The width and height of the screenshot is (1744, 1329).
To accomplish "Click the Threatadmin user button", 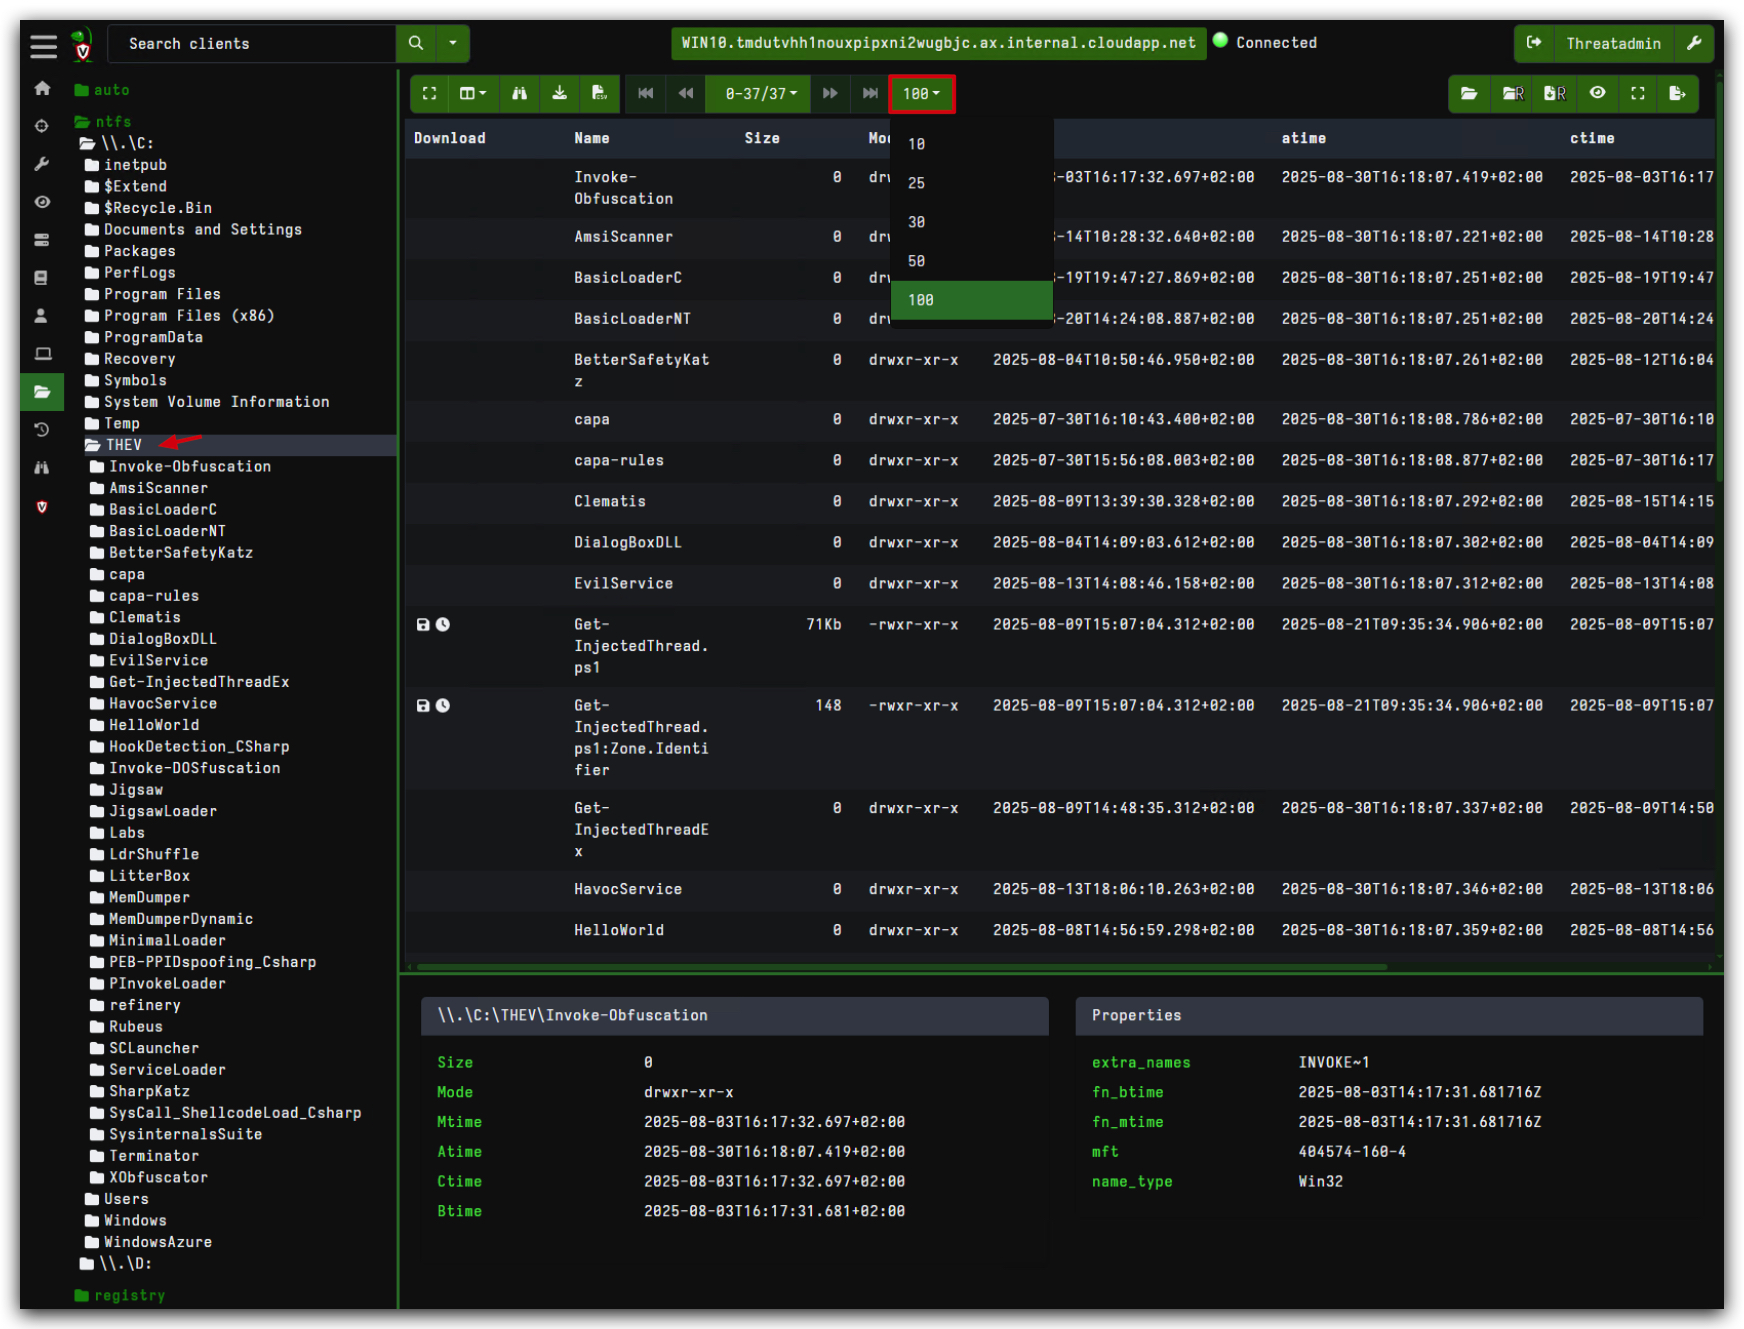I will click(x=1613, y=43).
